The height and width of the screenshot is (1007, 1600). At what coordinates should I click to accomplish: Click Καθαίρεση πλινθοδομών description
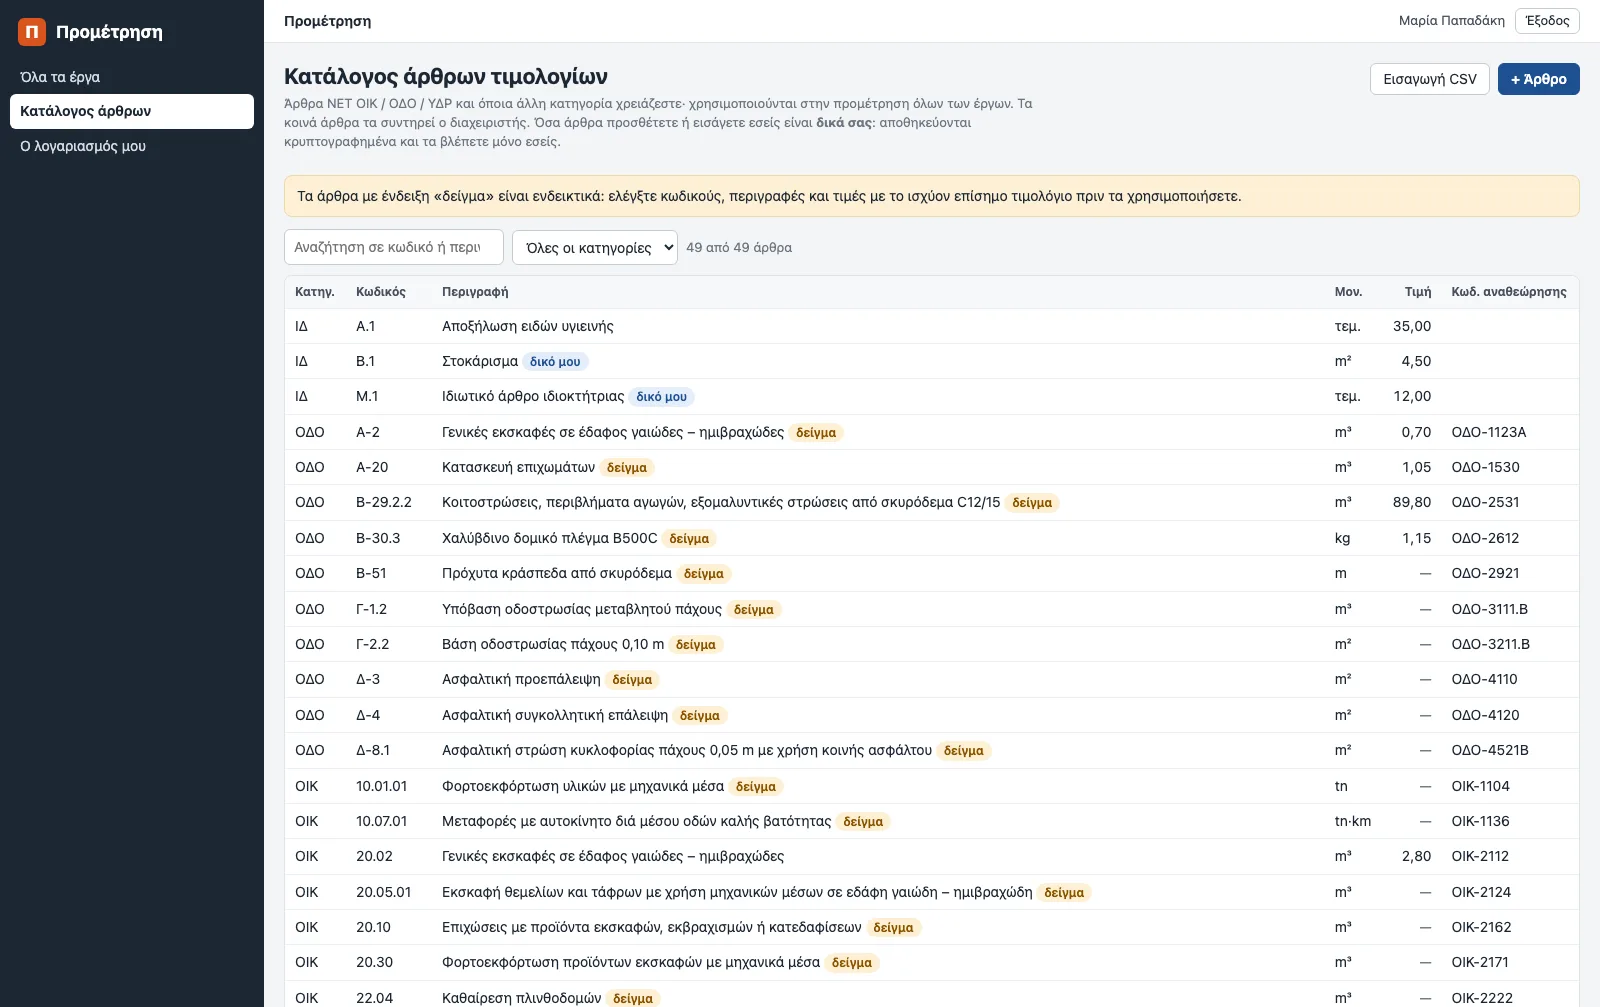(521, 998)
